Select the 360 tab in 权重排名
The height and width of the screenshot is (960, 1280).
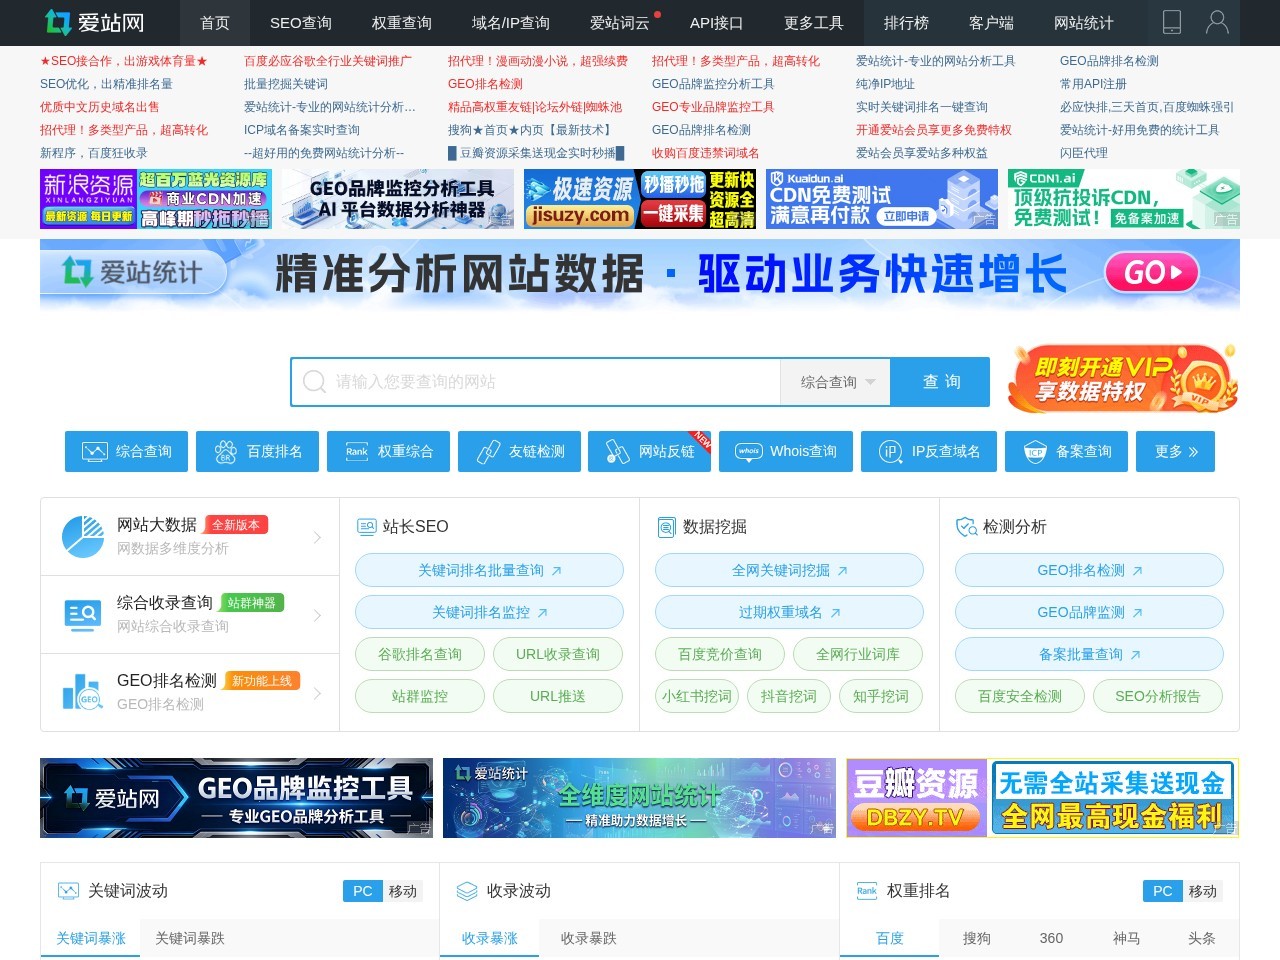pos(1052,938)
